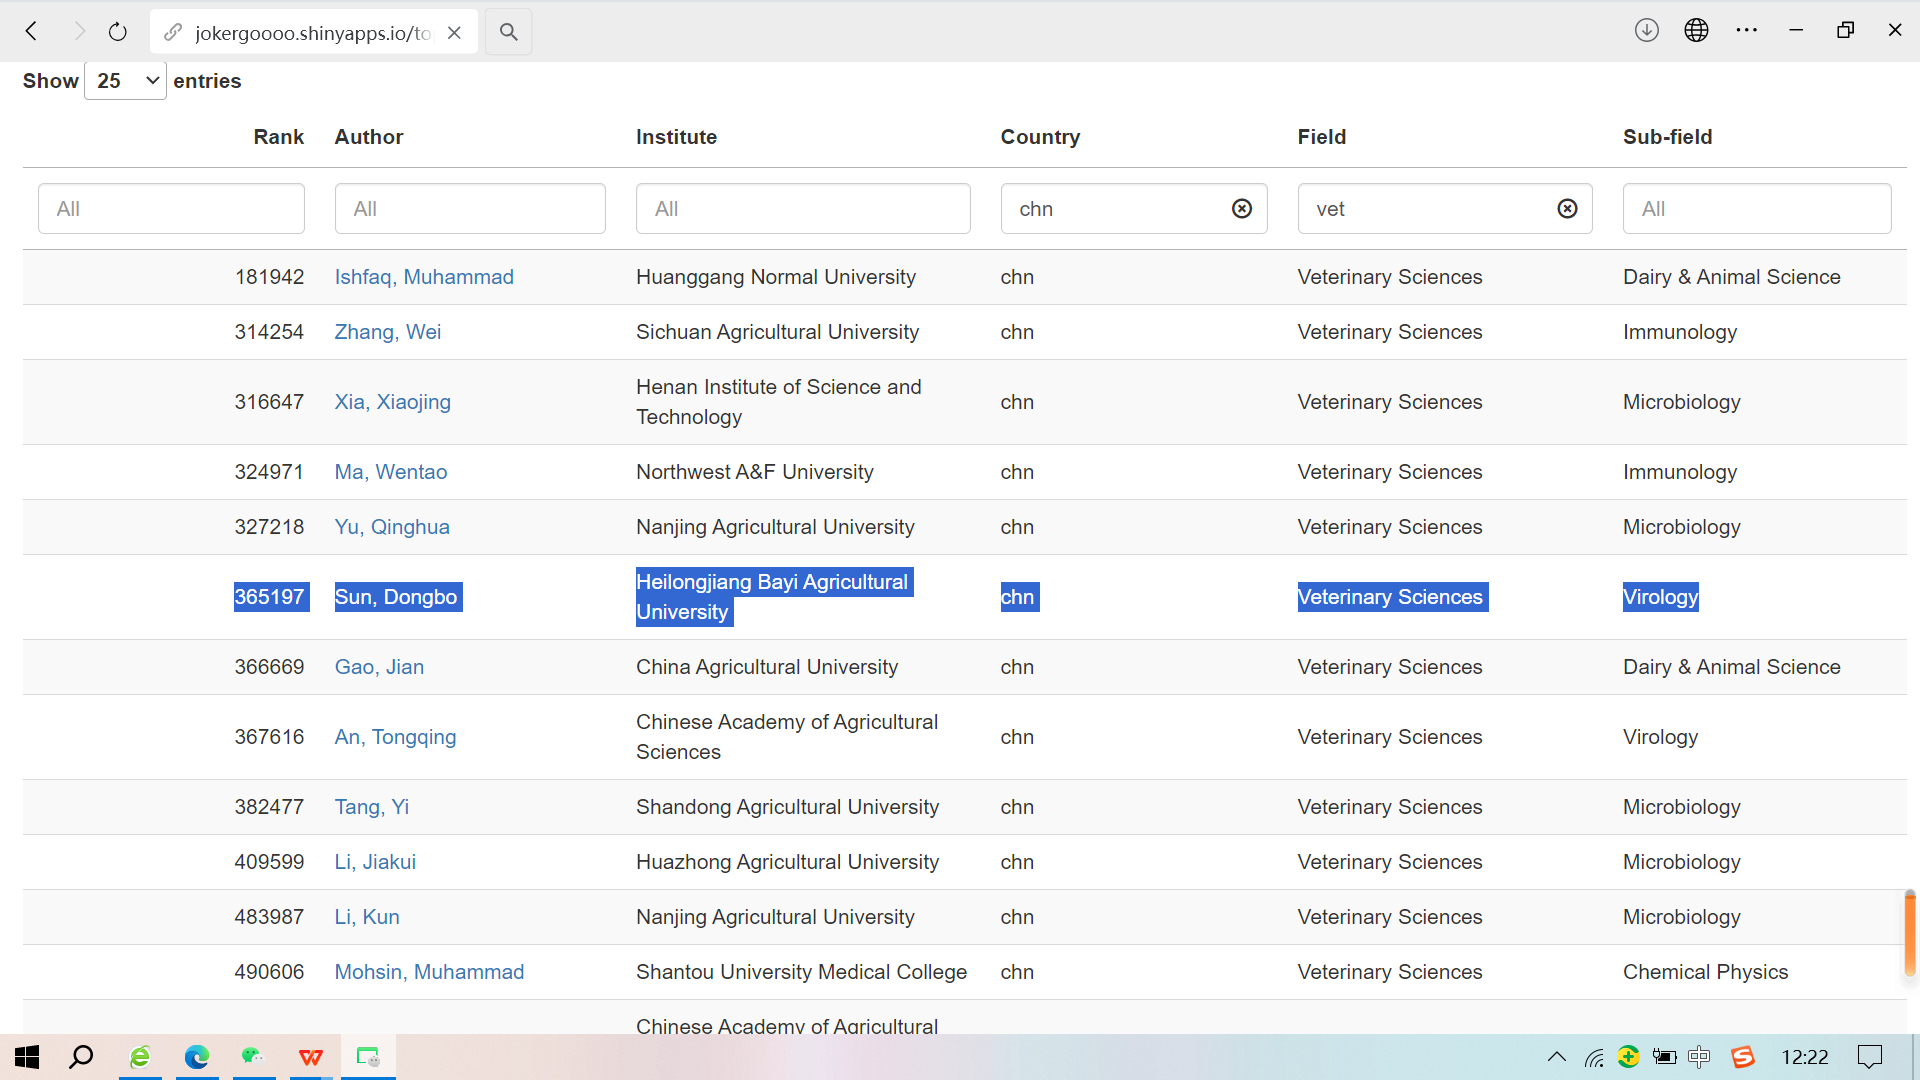
Task: Clear the Field filter 'vet'
Action: 1567,208
